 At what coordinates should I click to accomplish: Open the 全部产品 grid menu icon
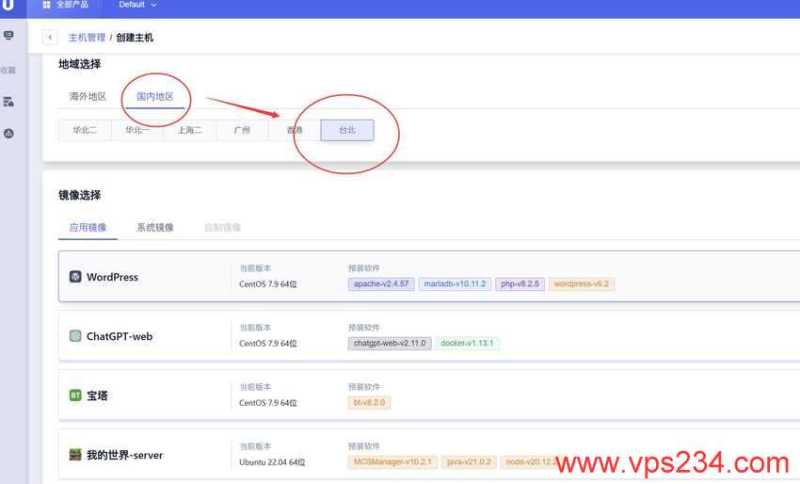pos(47,5)
